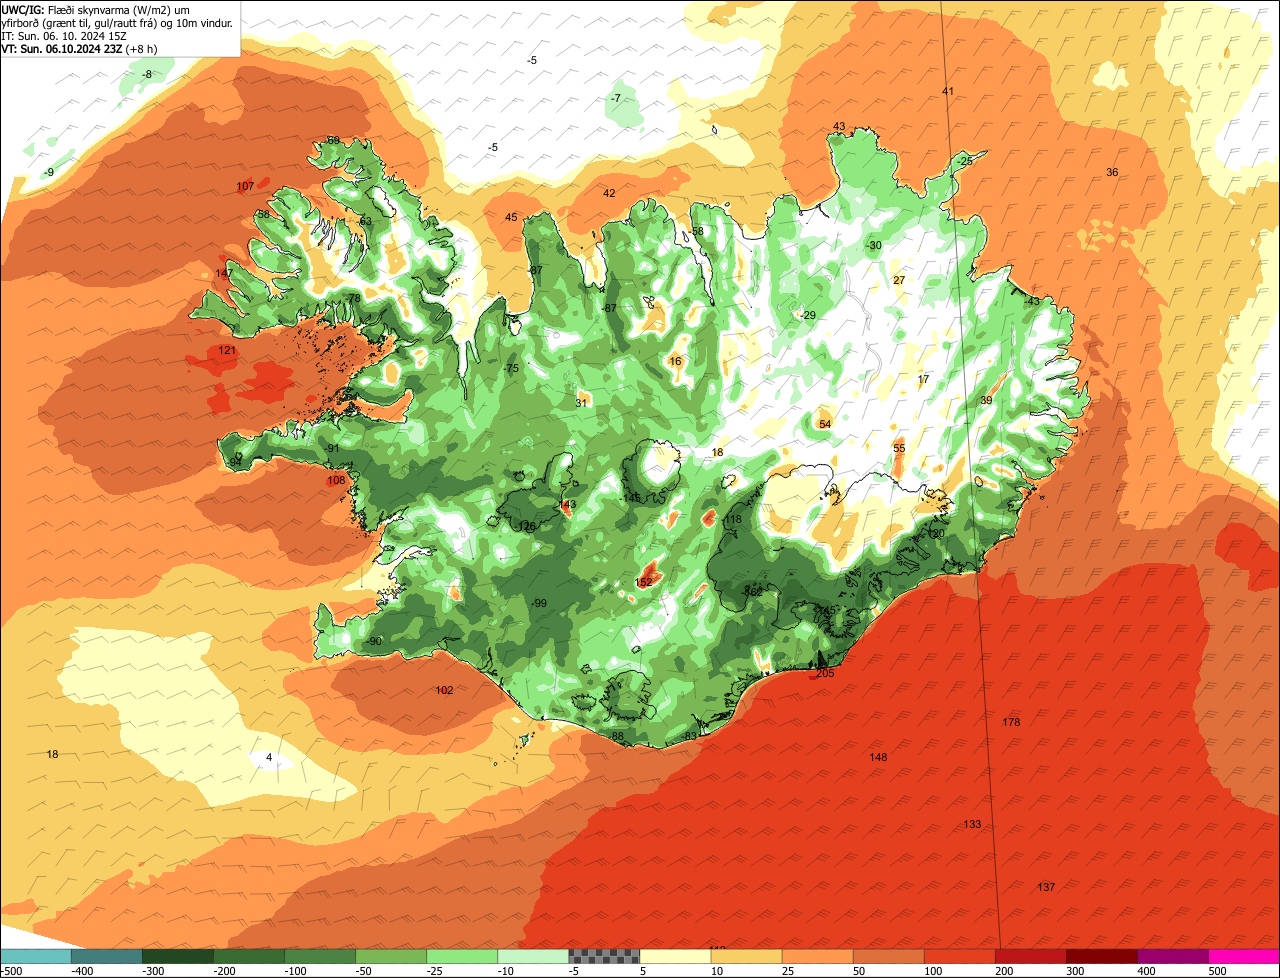1280x978 pixels.
Task: Click the value 102 off the southwest coast
Action: pos(444,690)
